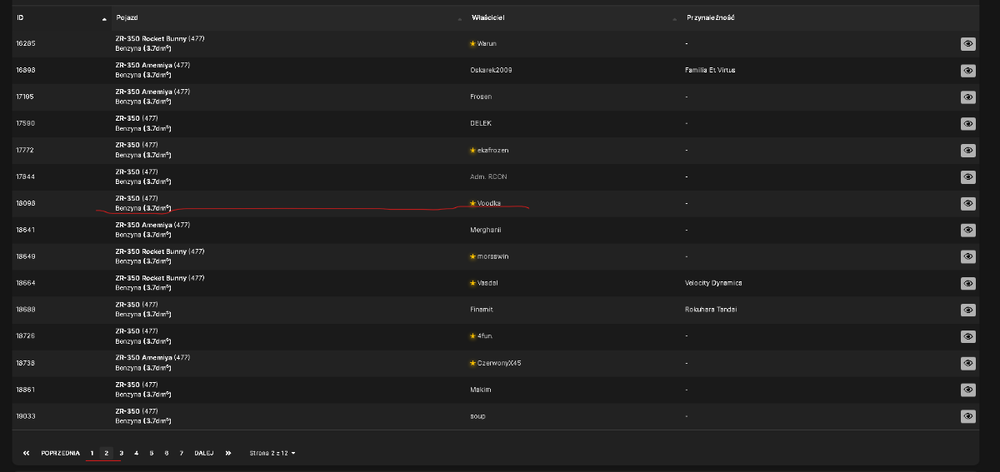Image resolution: width=1000 pixels, height=472 pixels.
Task: View vehicle 18664 owned by Vasdal
Action: (968, 283)
